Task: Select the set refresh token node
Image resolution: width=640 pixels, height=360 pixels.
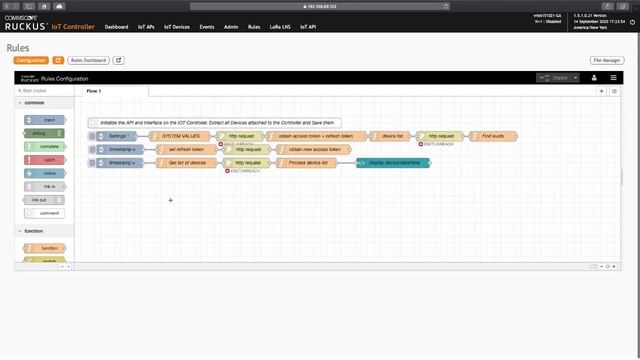Action: (187, 149)
